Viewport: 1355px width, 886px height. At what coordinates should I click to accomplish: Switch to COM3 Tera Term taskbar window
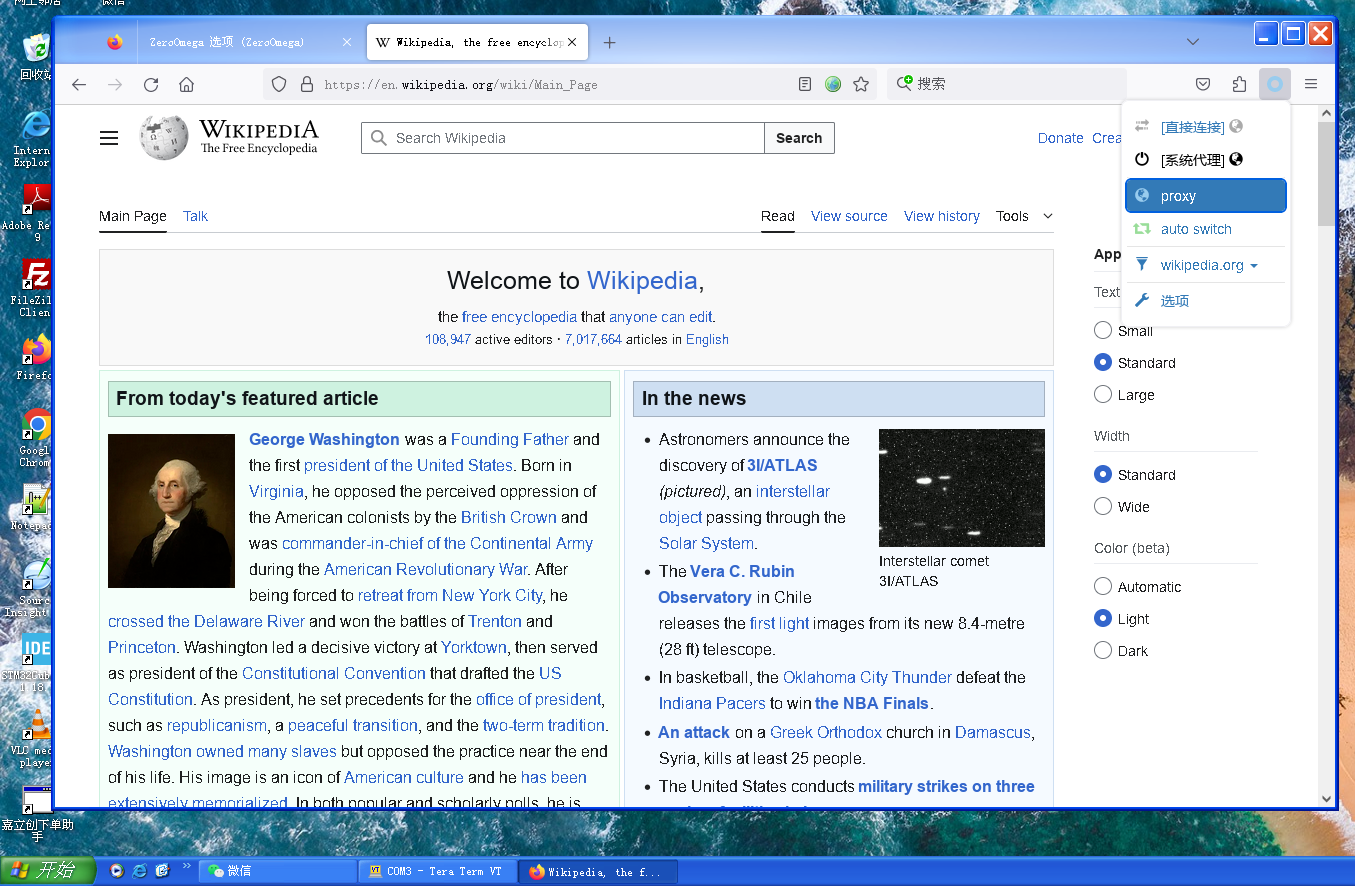pos(436,871)
